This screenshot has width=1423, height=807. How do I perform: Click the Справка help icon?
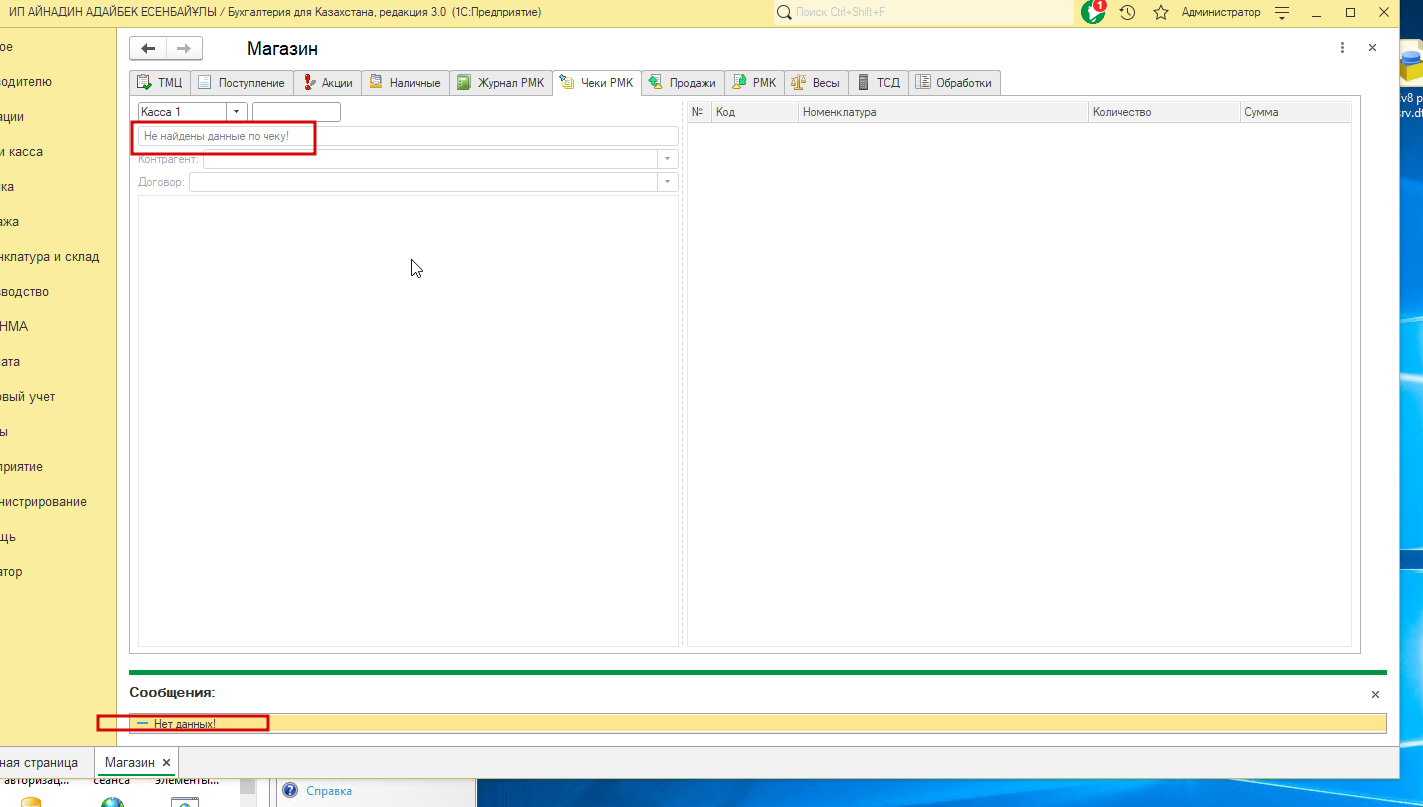pyautogui.click(x=290, y=791)
